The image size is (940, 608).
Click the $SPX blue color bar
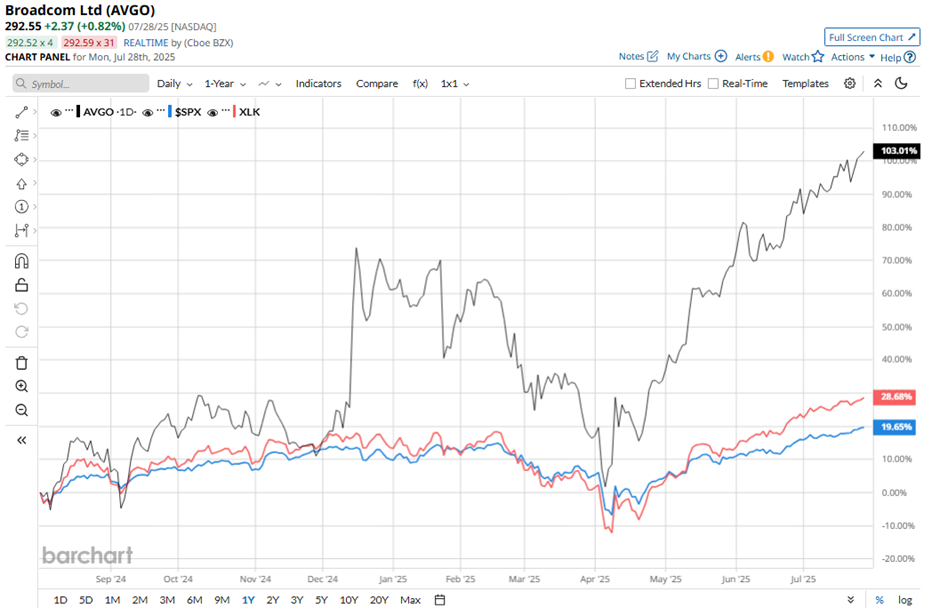[x=170, y=112]
